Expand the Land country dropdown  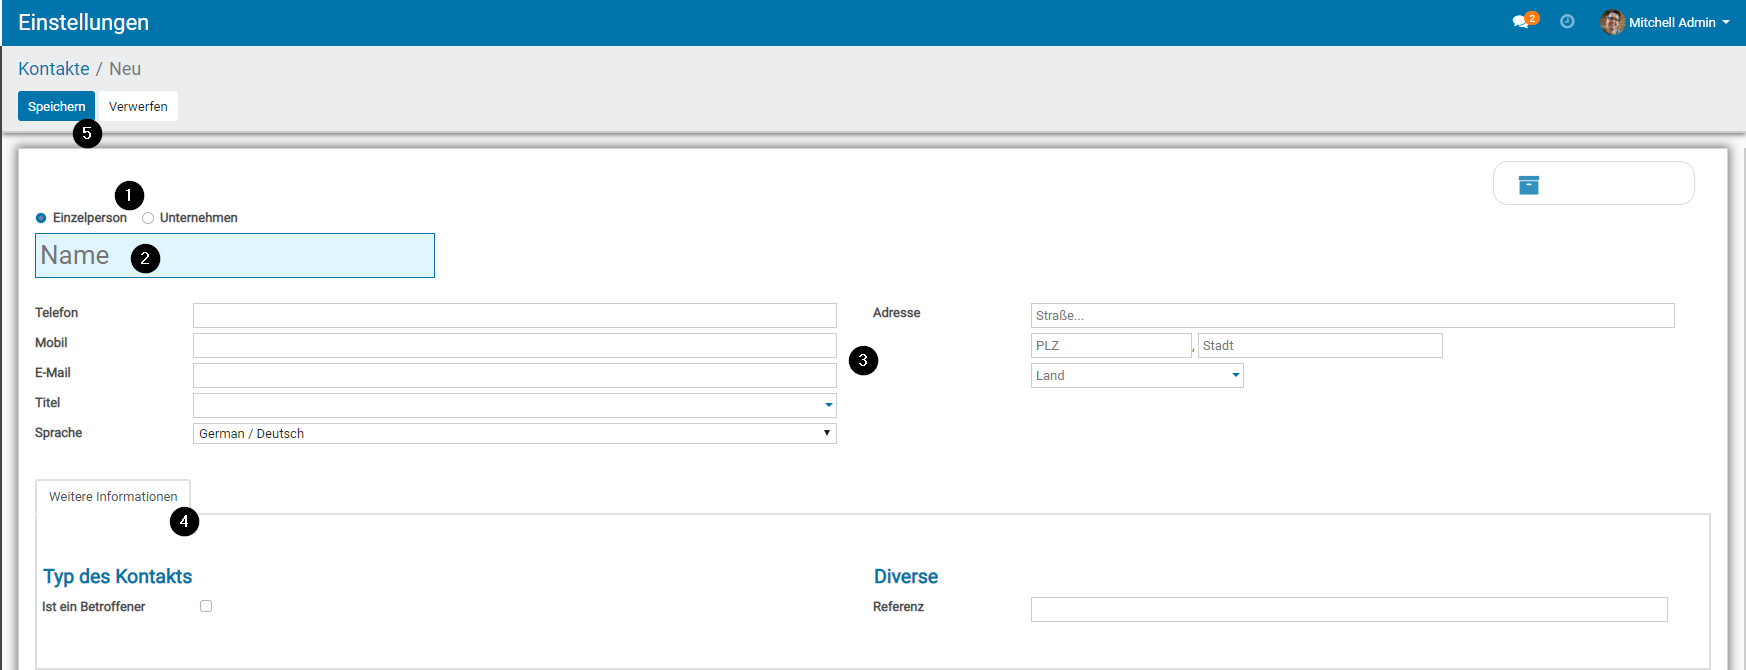click(1236, 376)
